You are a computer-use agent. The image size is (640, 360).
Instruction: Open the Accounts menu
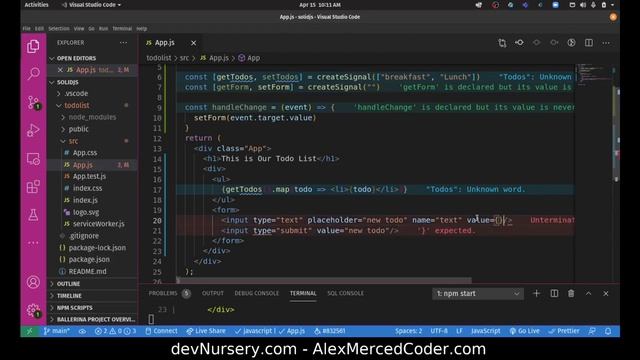tap(33, 282)
